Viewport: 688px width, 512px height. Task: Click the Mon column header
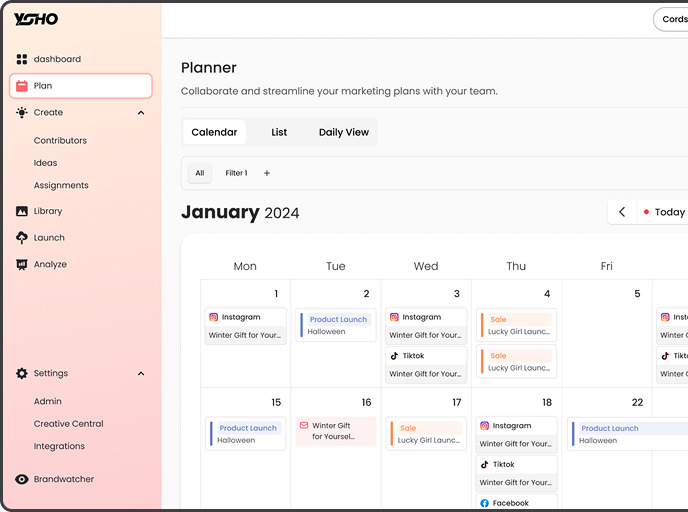[245, 266]
